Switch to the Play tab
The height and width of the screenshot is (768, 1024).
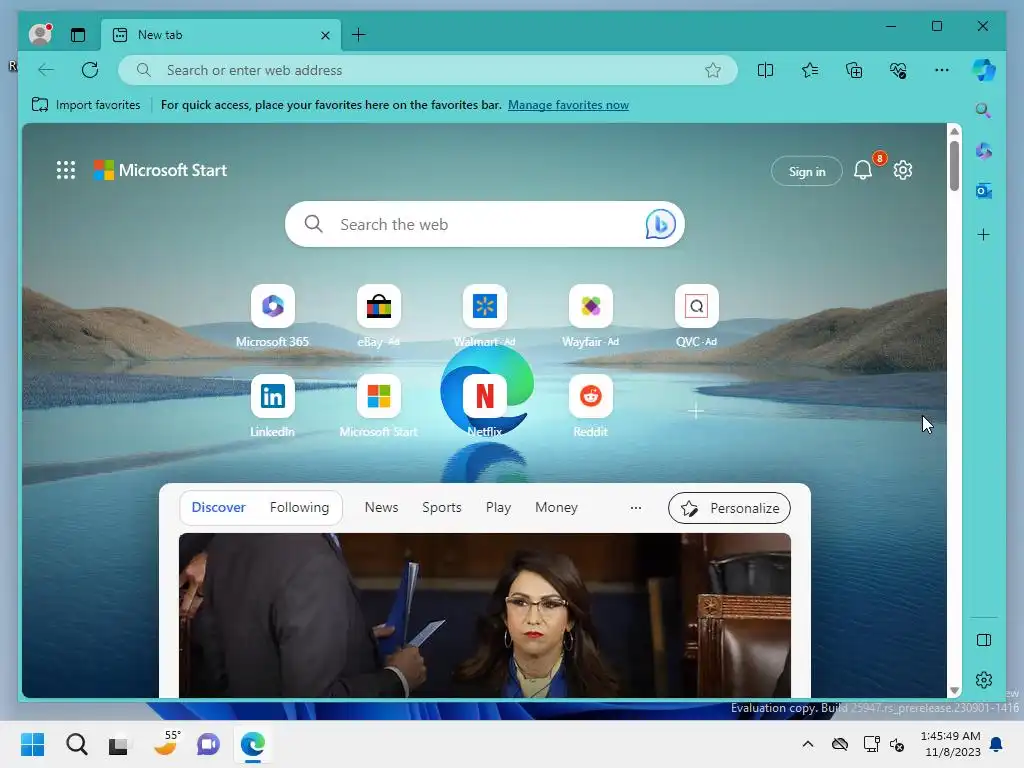(498, 507)
